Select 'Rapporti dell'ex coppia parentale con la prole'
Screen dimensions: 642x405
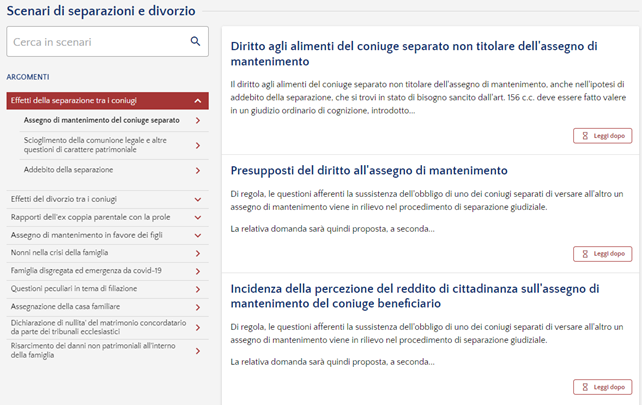[90, 217]
